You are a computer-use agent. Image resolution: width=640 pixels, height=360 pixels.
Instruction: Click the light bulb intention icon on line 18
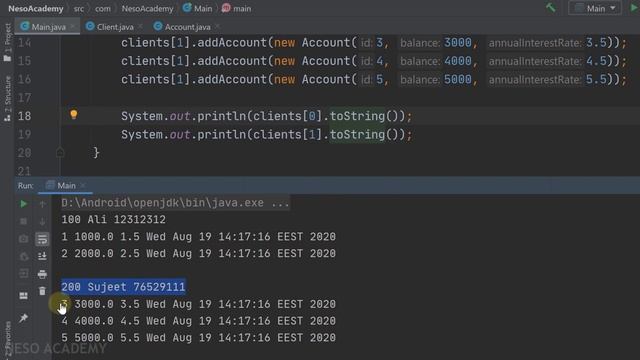pyautogui.click(x=73, y=115)
